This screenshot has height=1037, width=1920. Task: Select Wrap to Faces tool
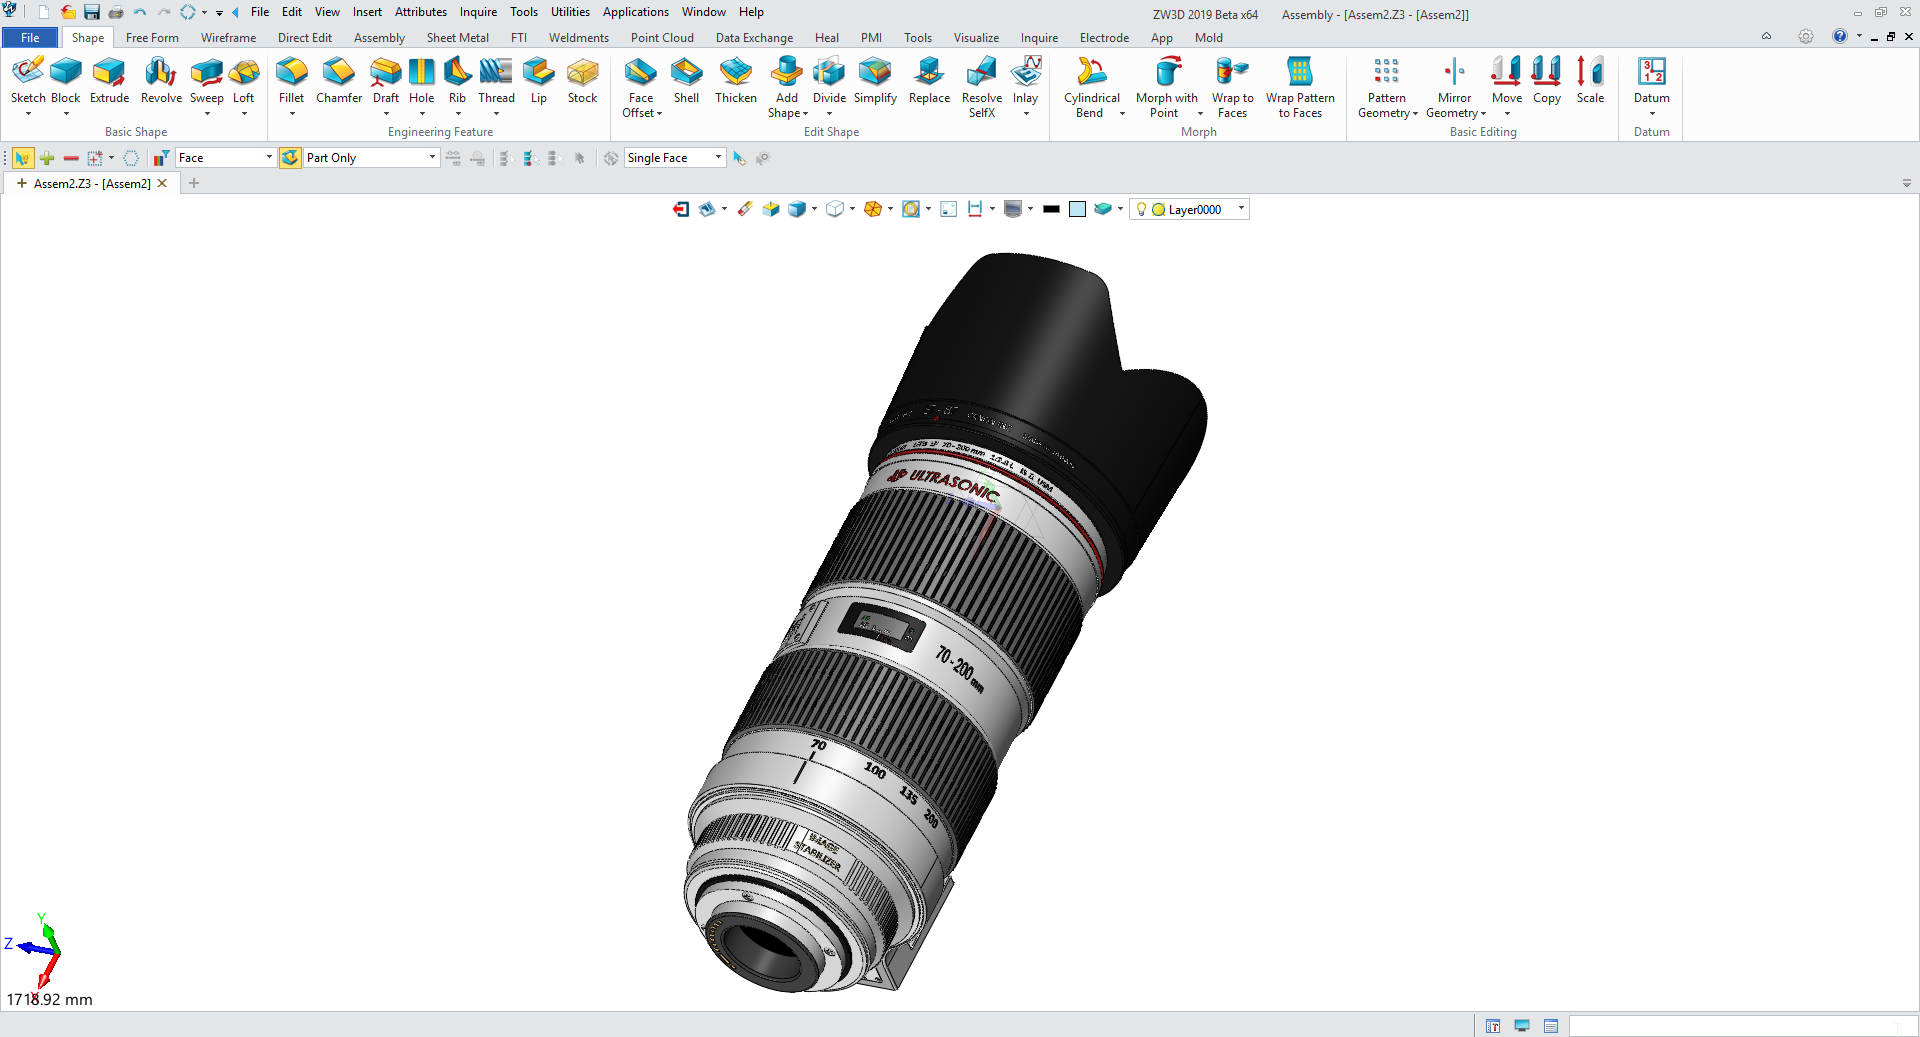coord(1233,86)
